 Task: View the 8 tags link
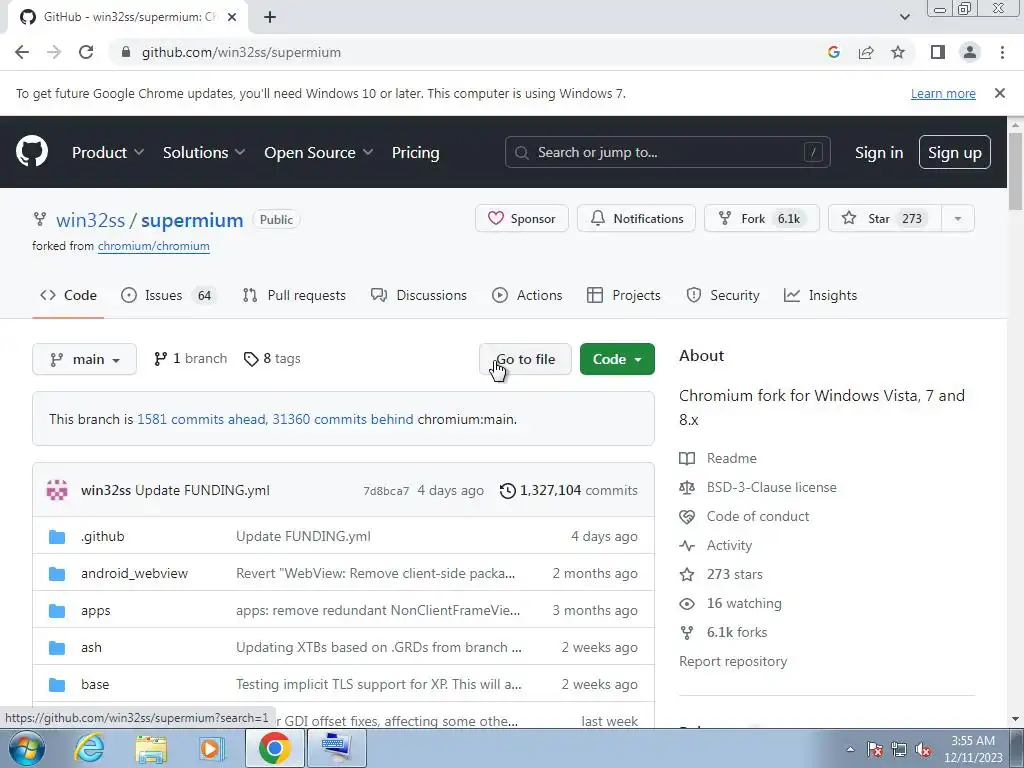pyautogui.click(x=272, y=359)
